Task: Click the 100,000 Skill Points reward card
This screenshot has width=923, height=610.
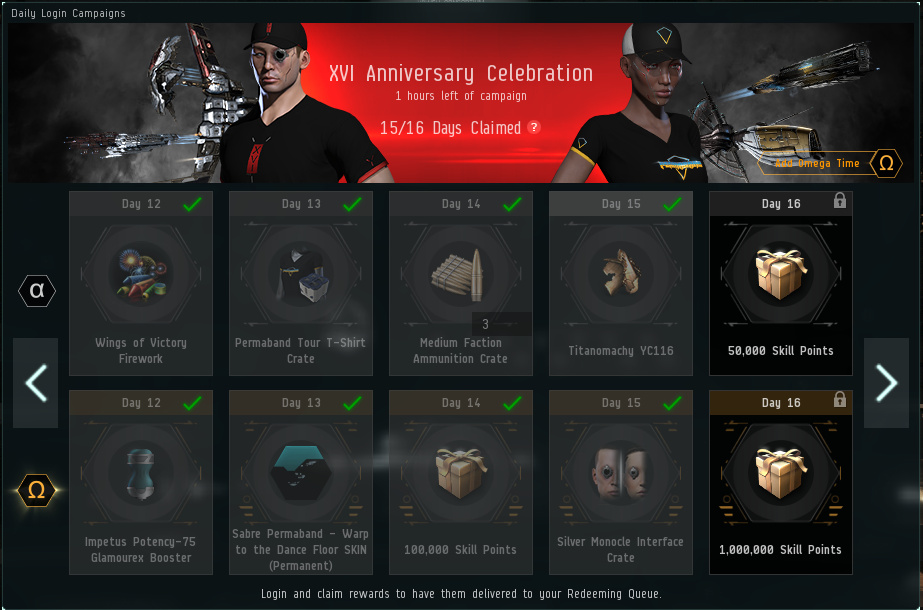Action: [461, 482]
